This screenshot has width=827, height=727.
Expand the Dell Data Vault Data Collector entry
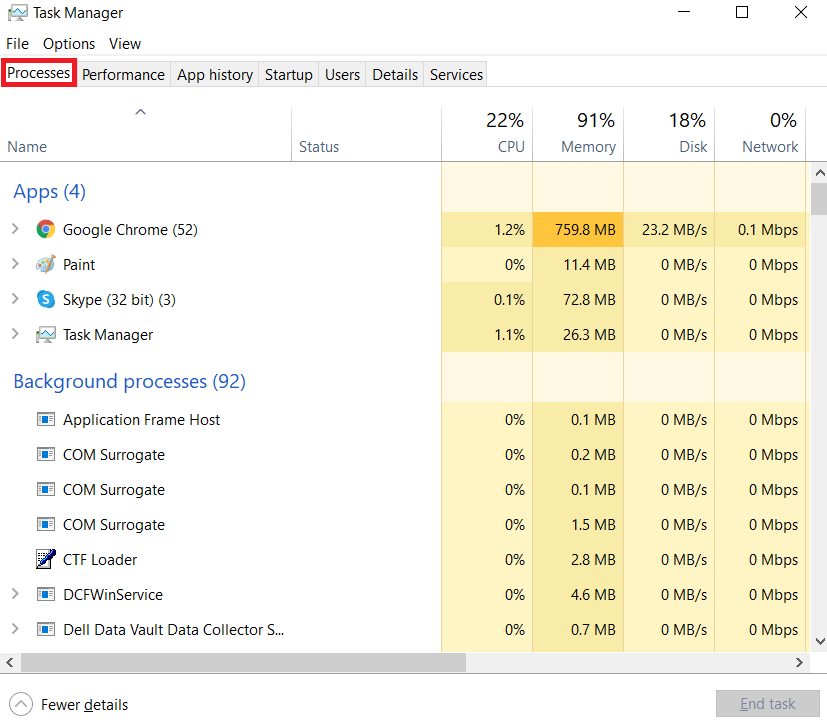15,629
